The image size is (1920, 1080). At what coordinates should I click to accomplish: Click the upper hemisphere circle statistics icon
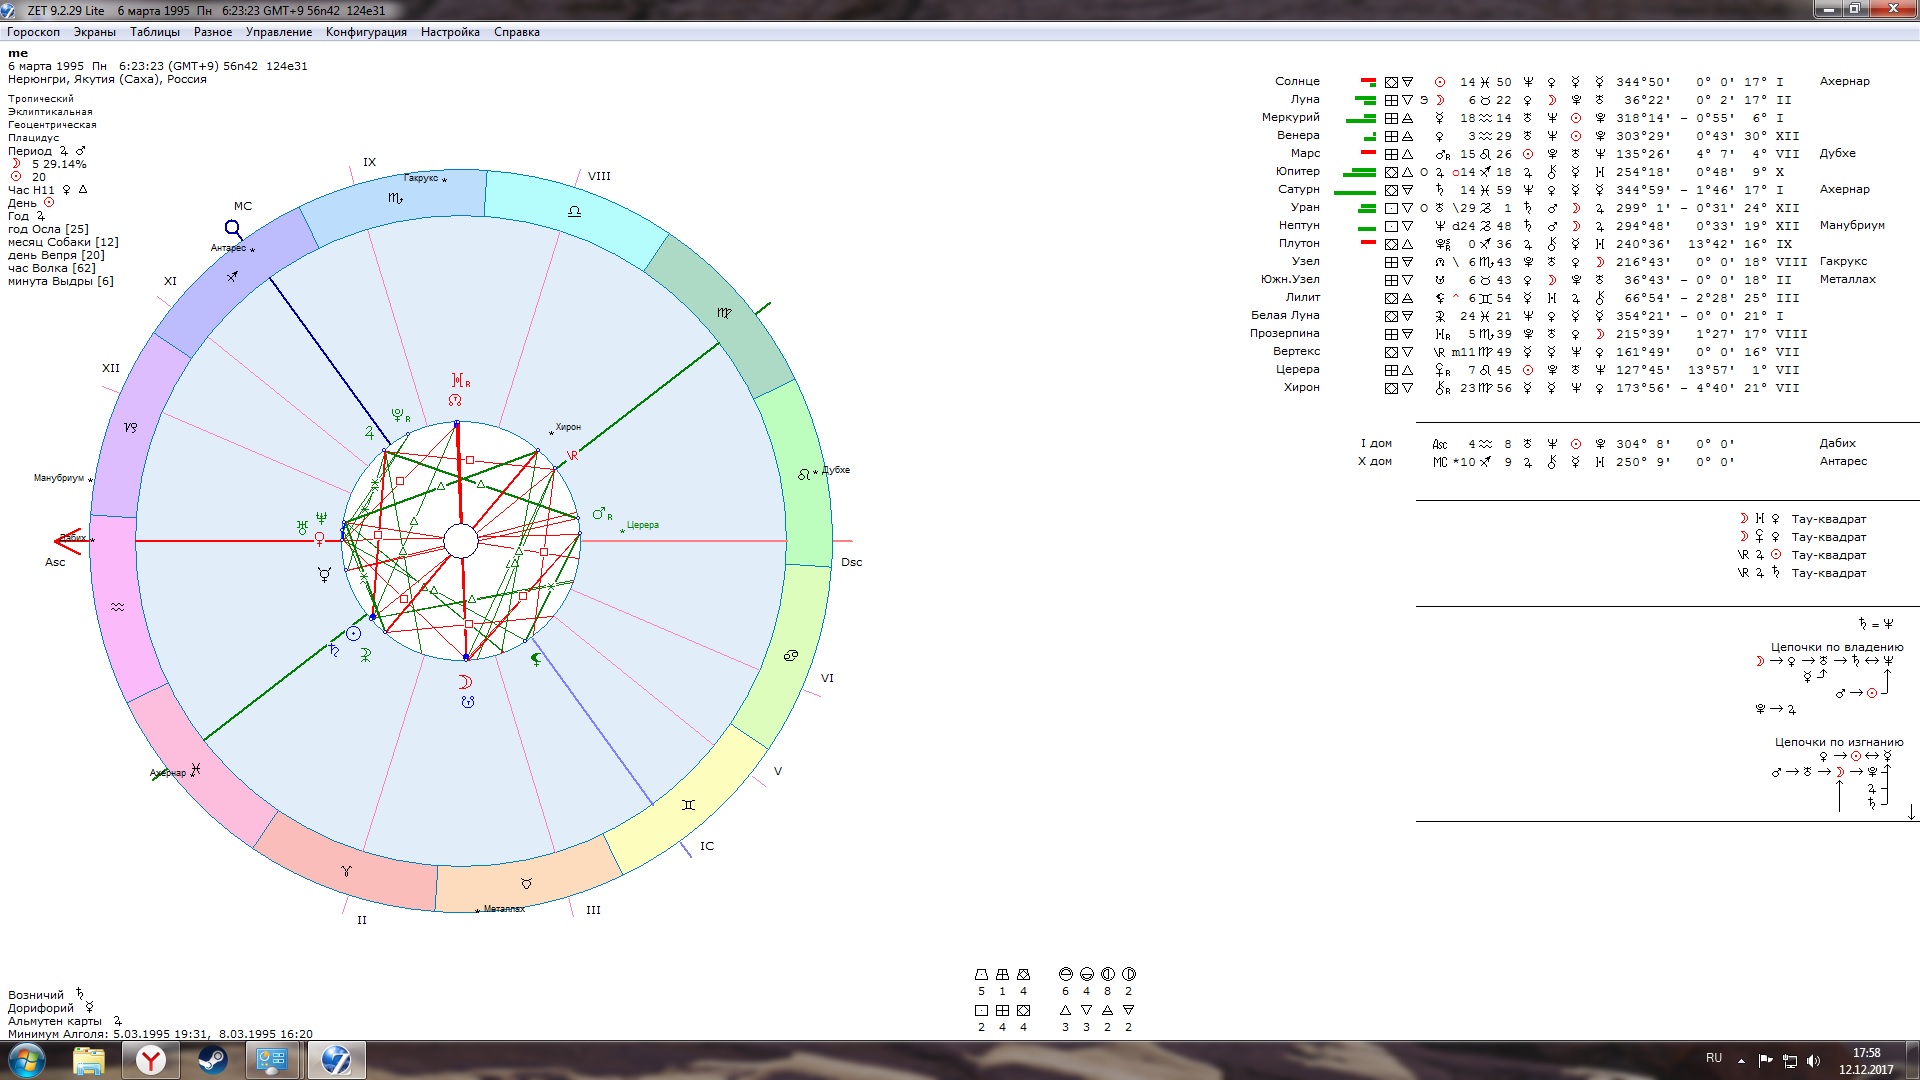1065,974
